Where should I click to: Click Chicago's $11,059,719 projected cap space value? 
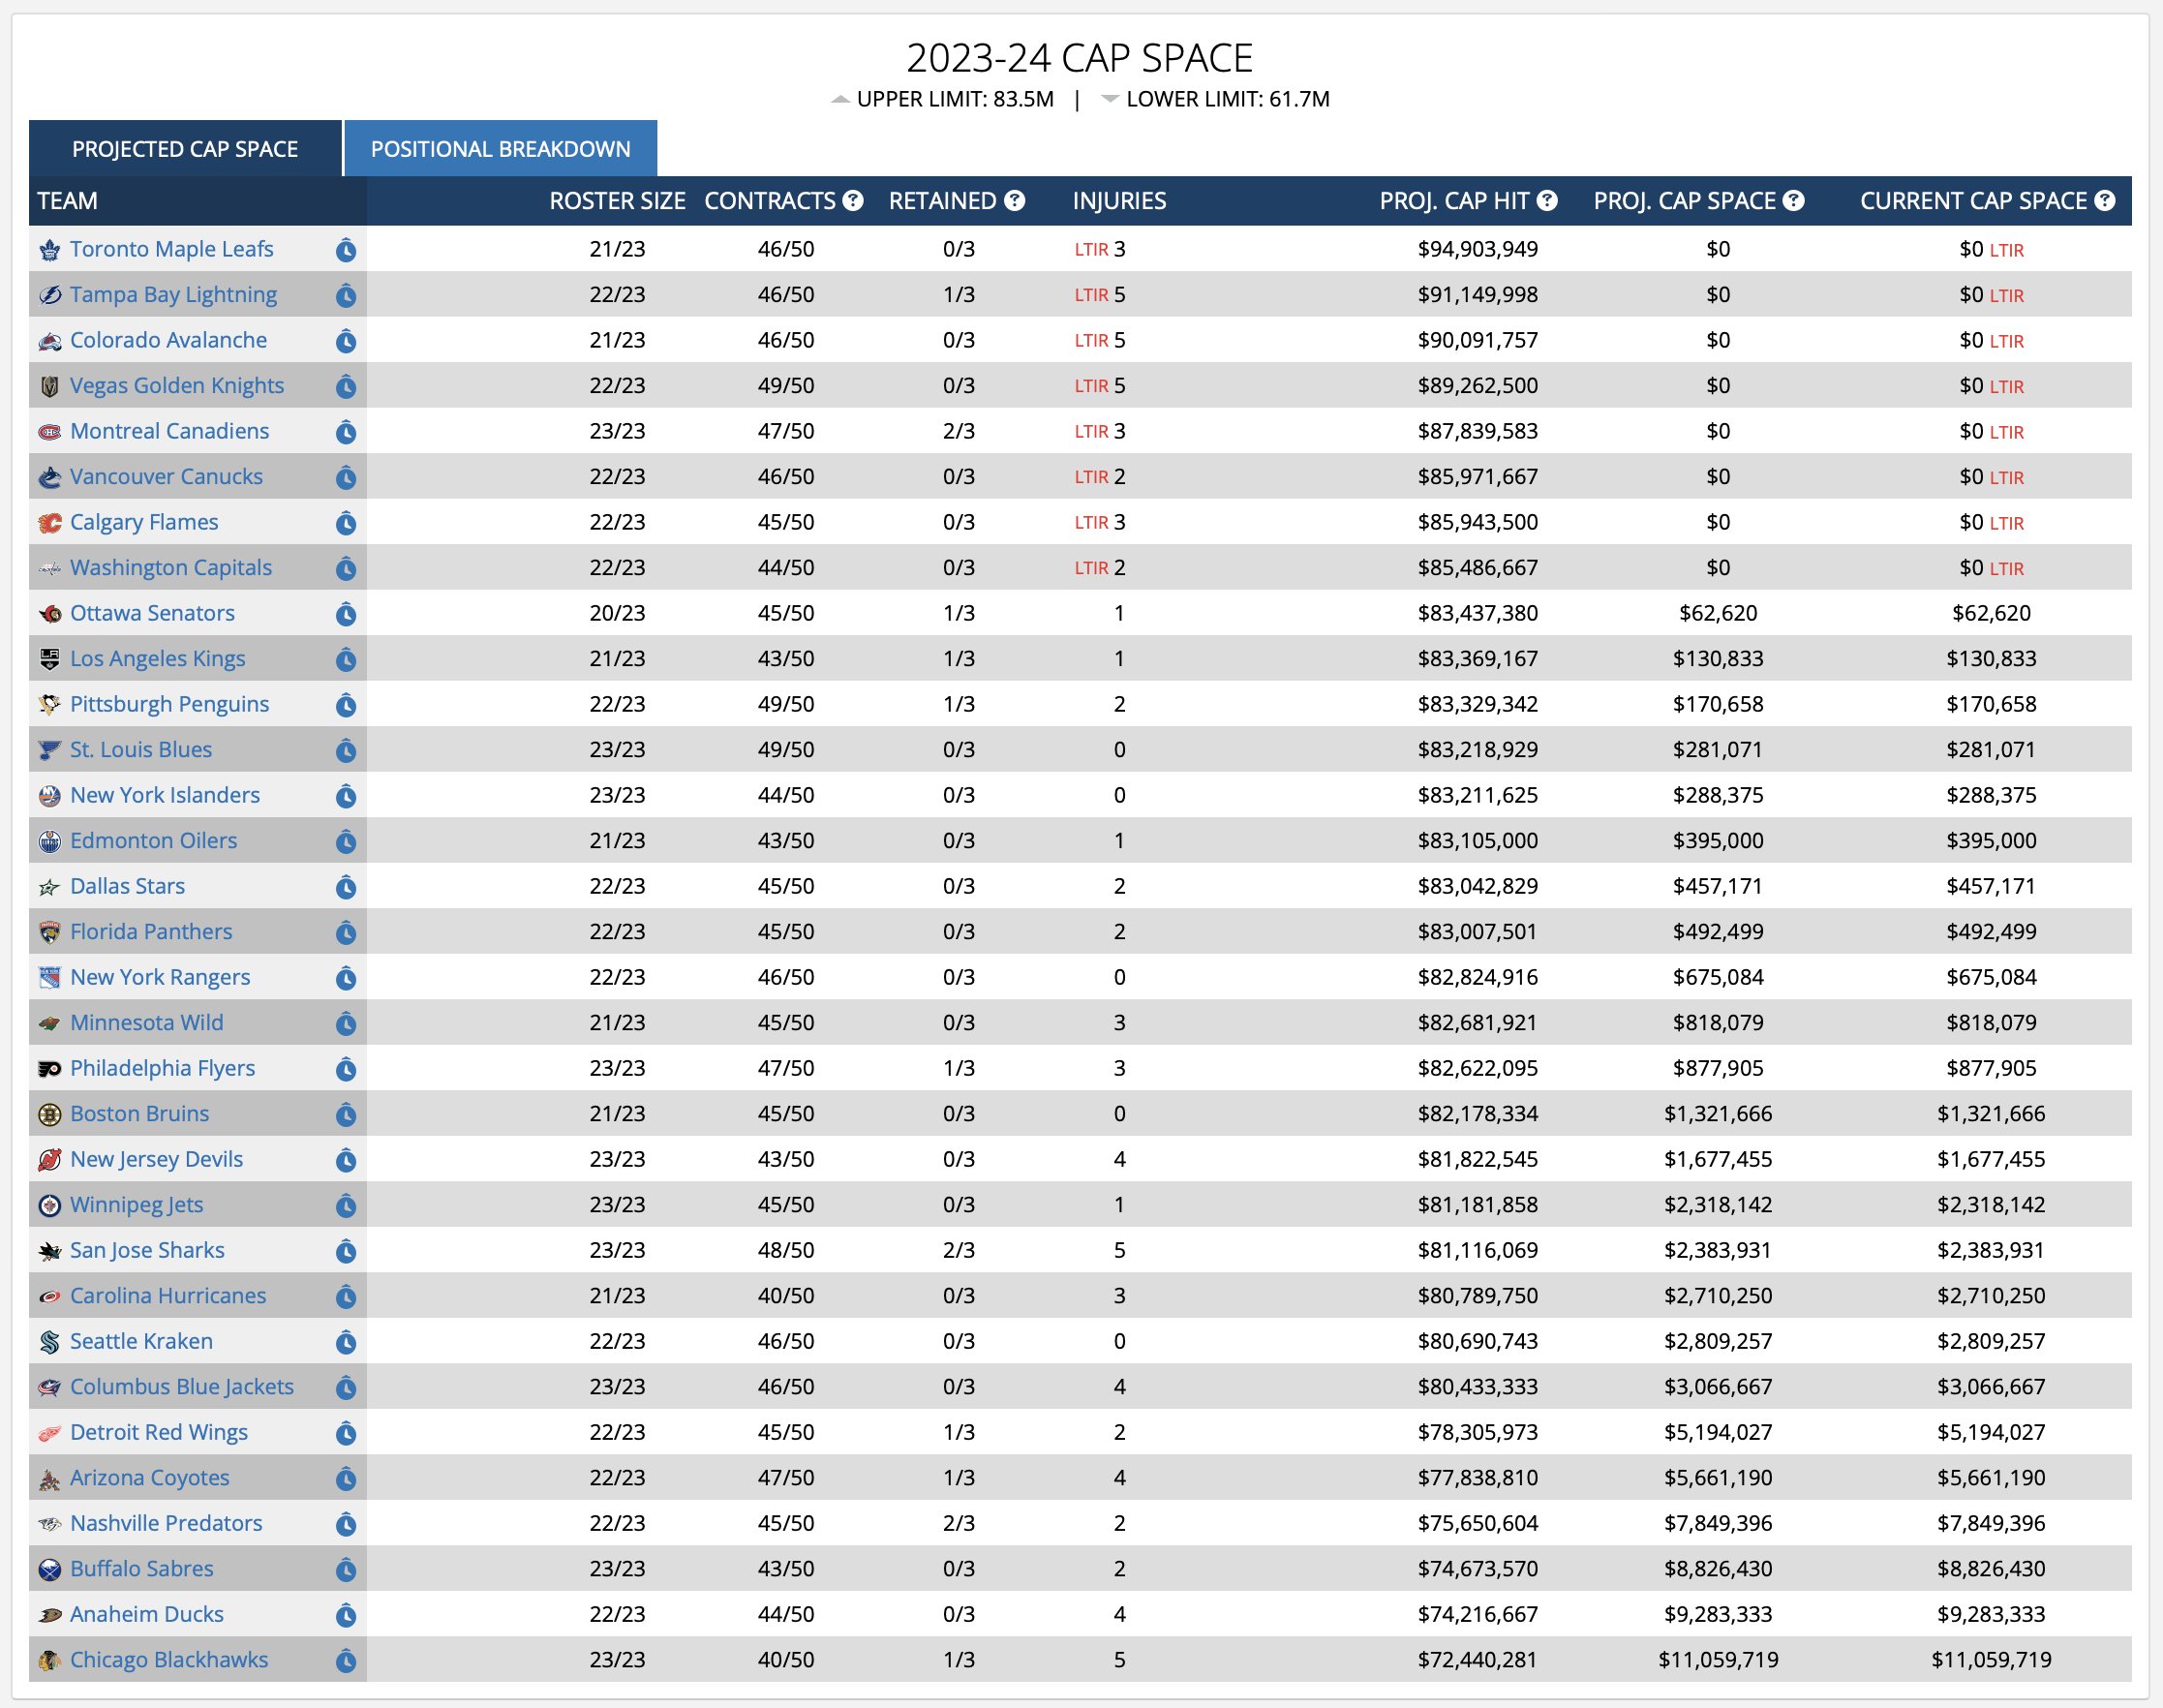[1718, 1660]
